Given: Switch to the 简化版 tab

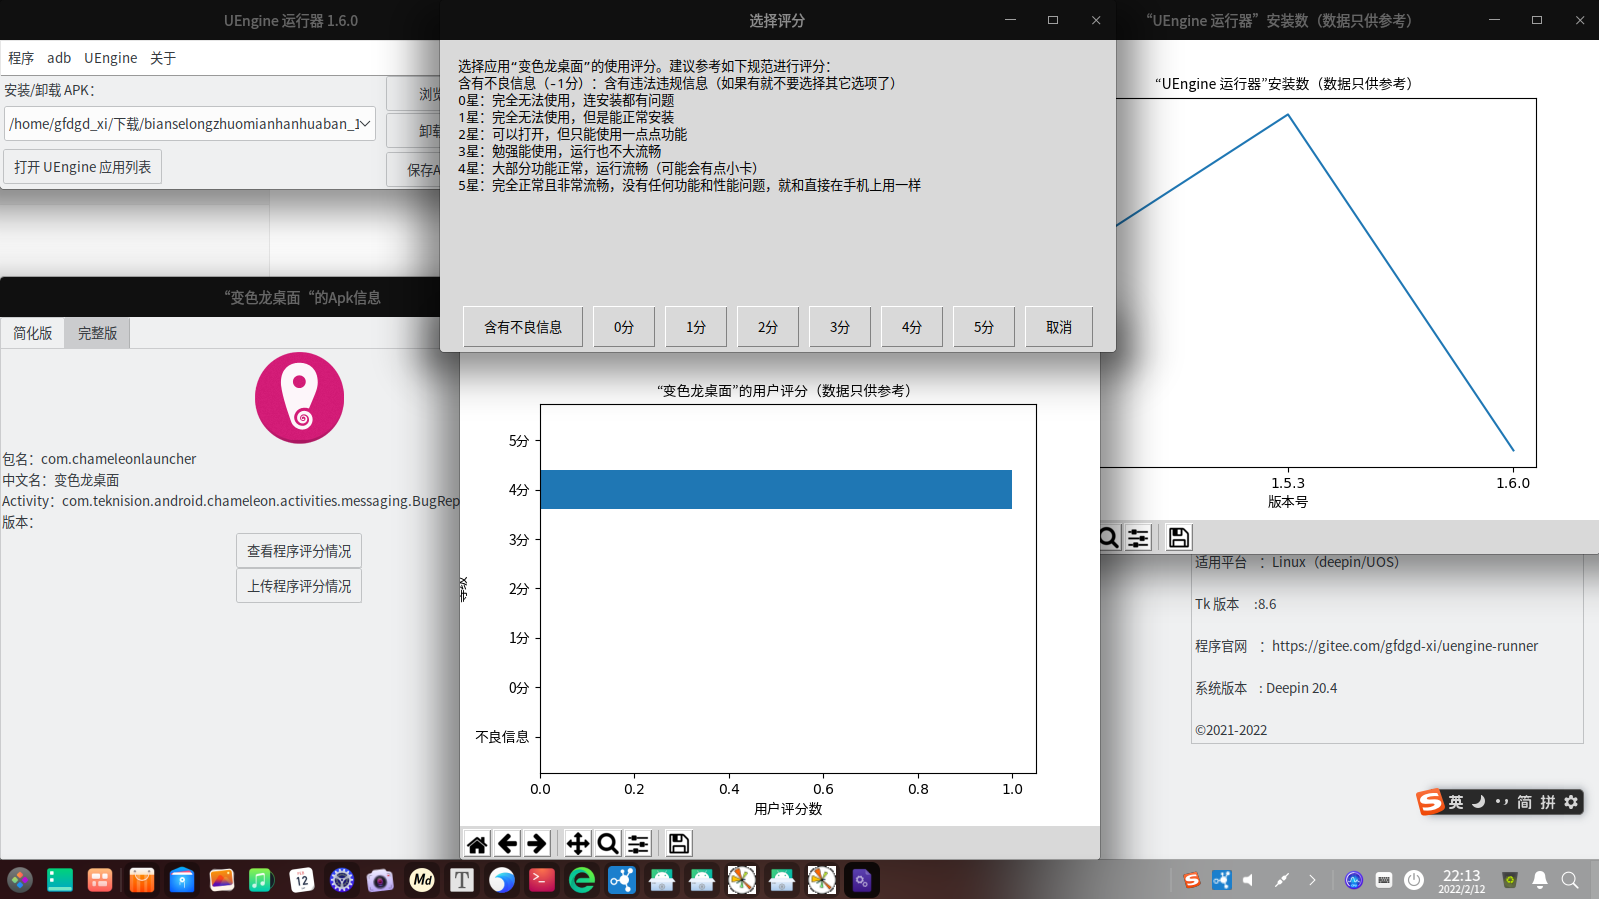Looking at the screenshot, I should [x=33, y=333].
